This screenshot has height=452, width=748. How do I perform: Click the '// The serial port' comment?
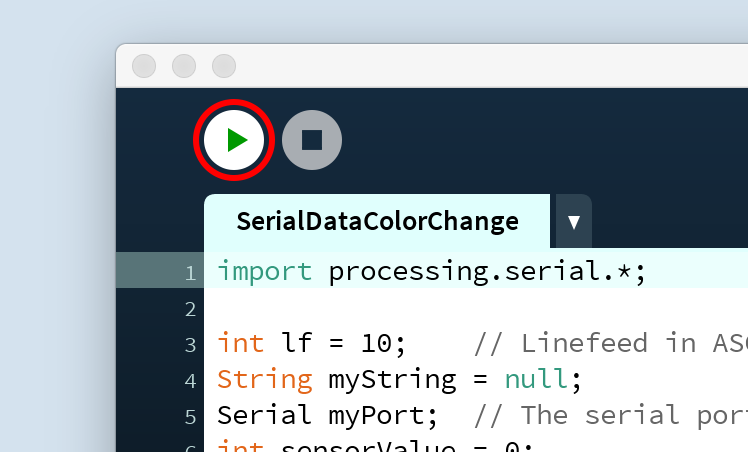pyautogui.click(x=611, y=415)
